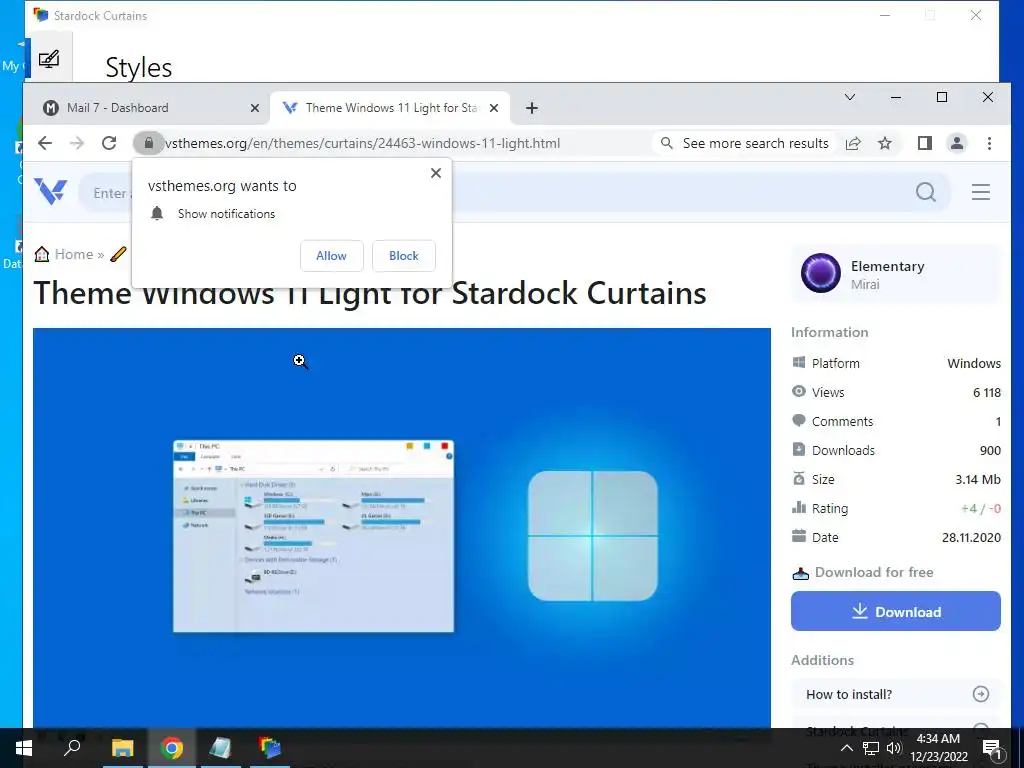Click Chrome icon in the taskbar
The width and height of the screenshot is (1024, 768).
coord(172,748)
